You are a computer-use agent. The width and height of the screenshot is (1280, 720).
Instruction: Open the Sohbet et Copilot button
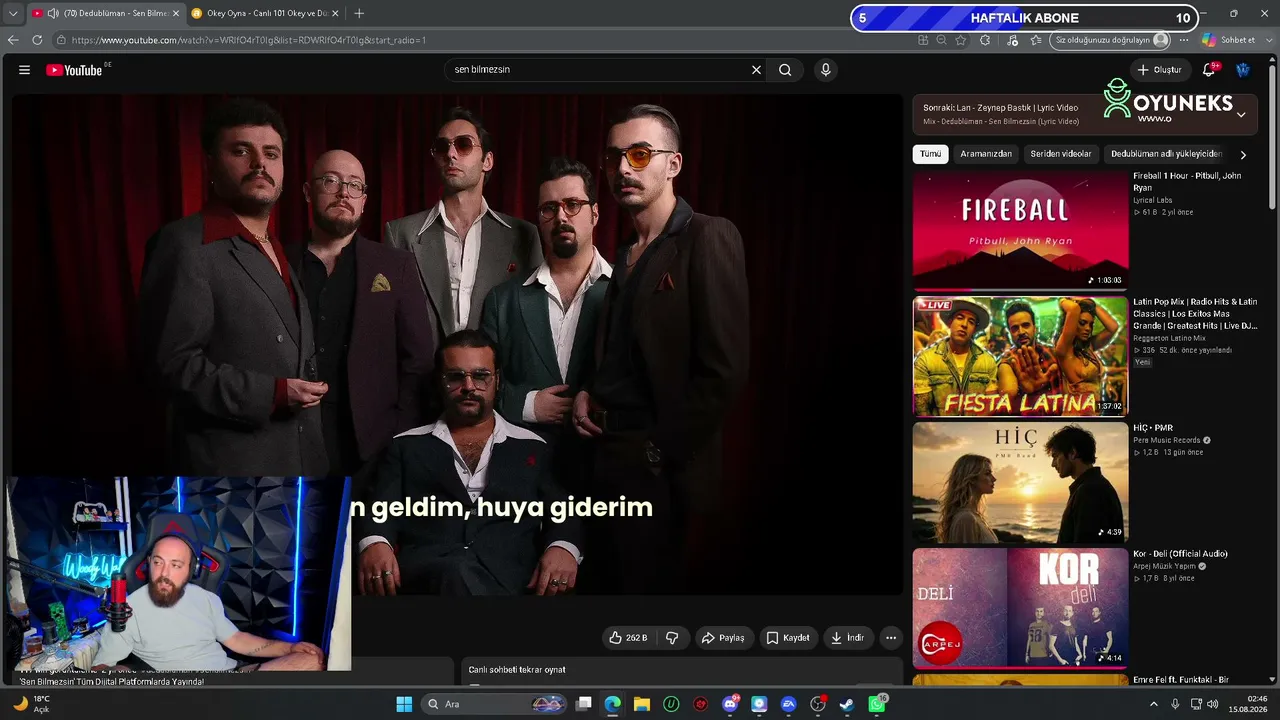click(1229, 40)
